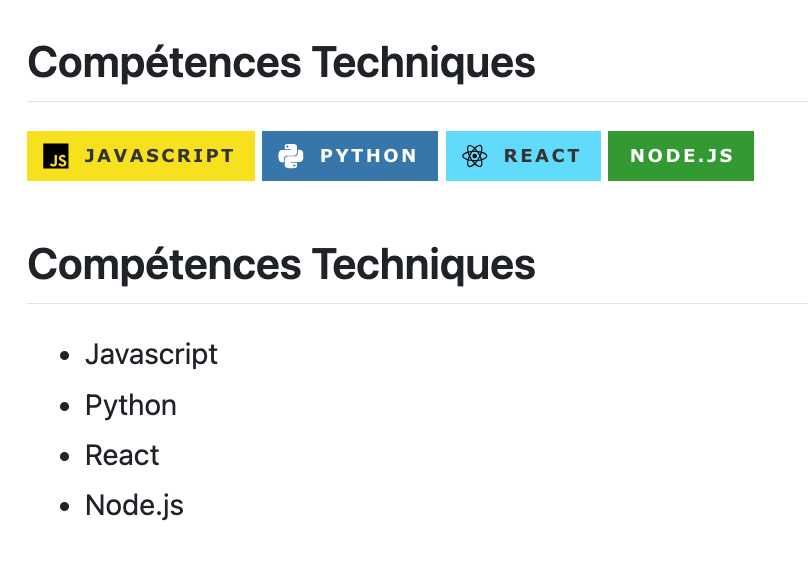808x584 pixels.
Task: Click the bullet dot before Node.js
Action: click(65, 506)
